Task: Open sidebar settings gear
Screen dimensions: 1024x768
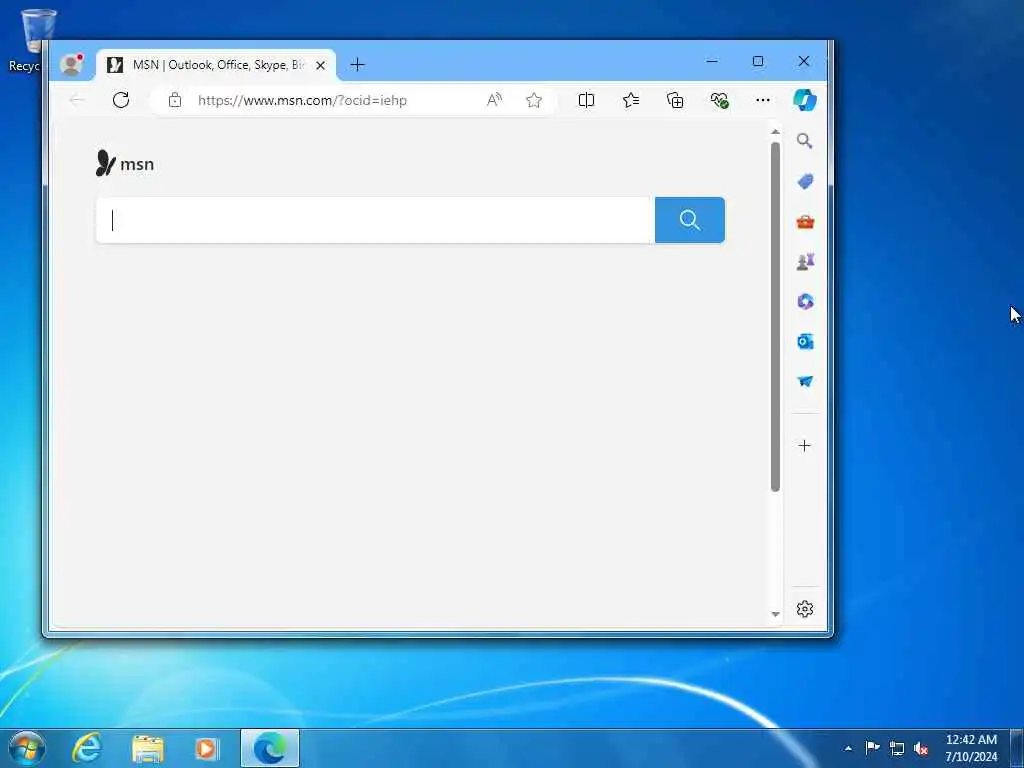Action: point(805,609)
